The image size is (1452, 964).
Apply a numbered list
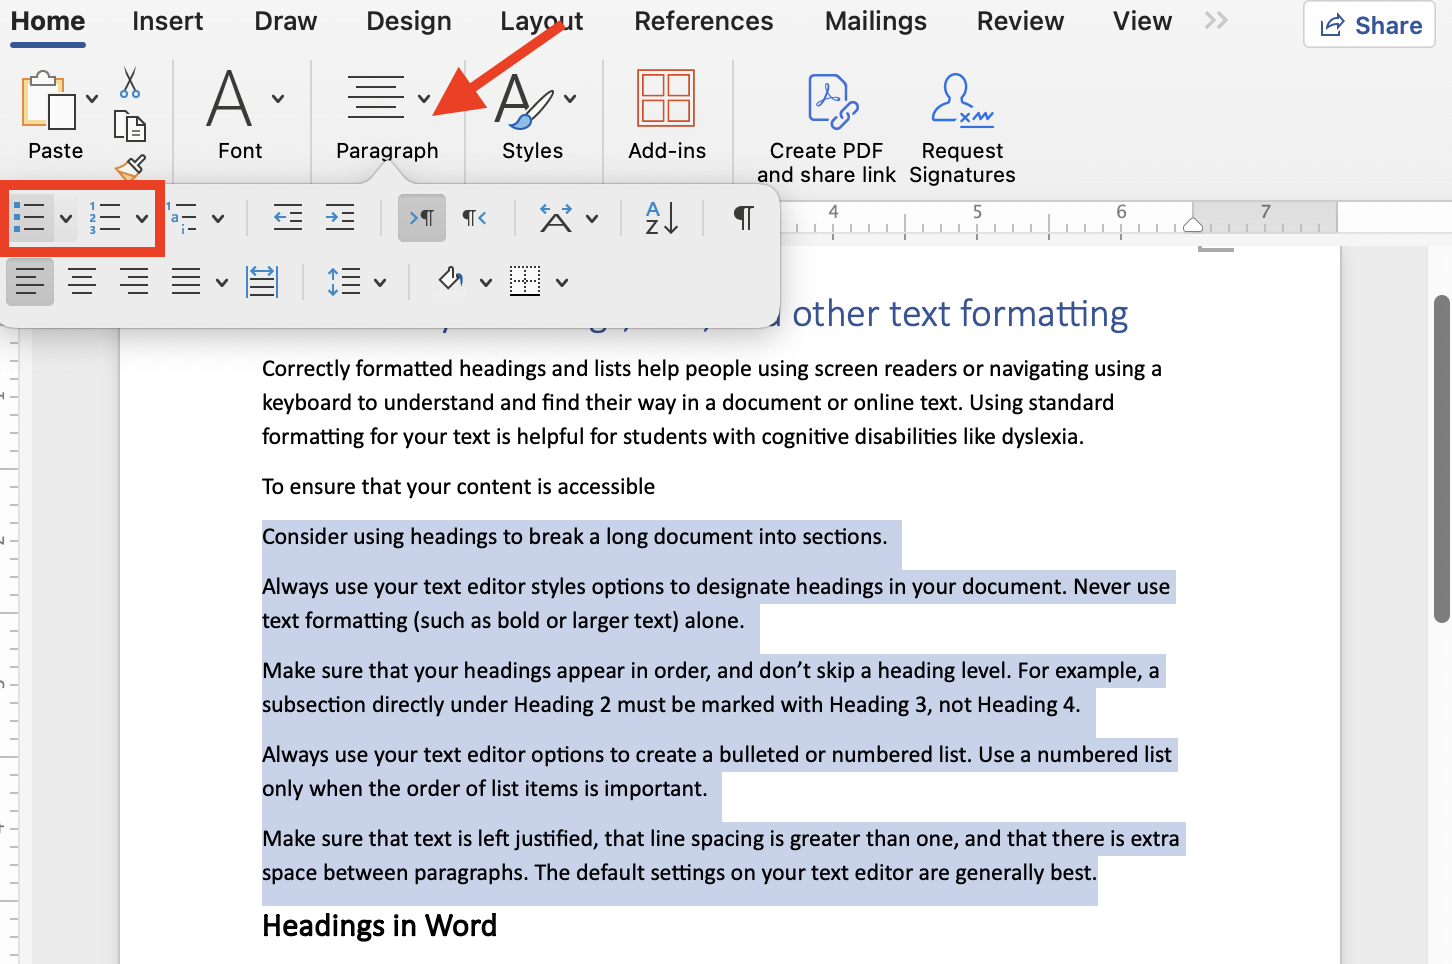pos(108,217)
